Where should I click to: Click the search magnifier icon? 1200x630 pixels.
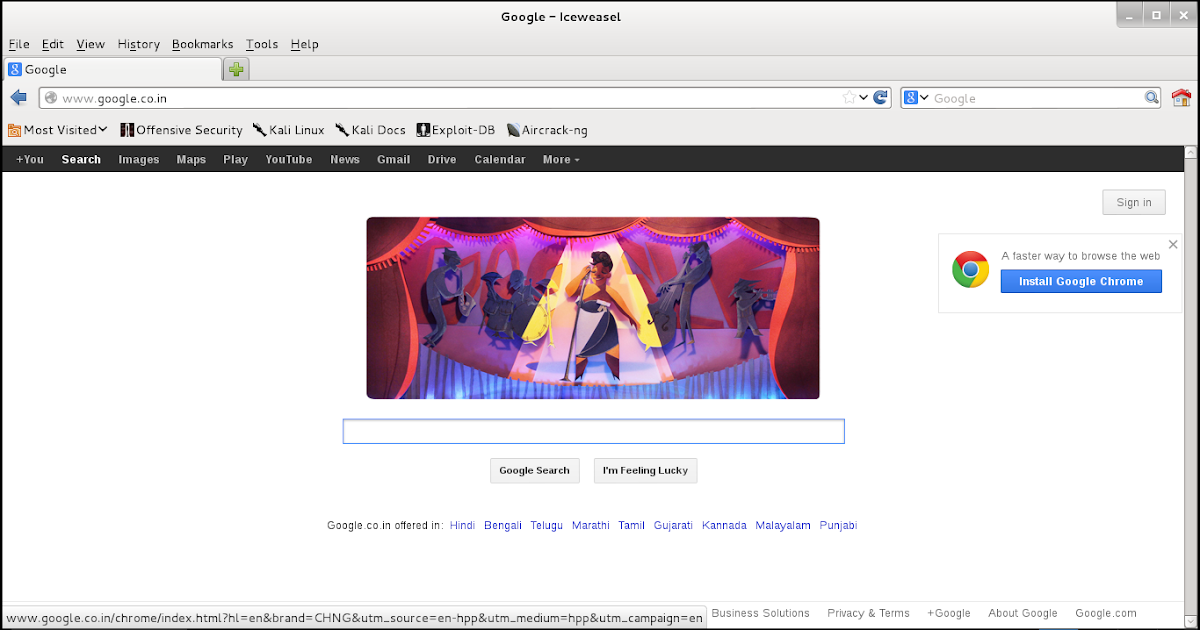coord(1152,97)
